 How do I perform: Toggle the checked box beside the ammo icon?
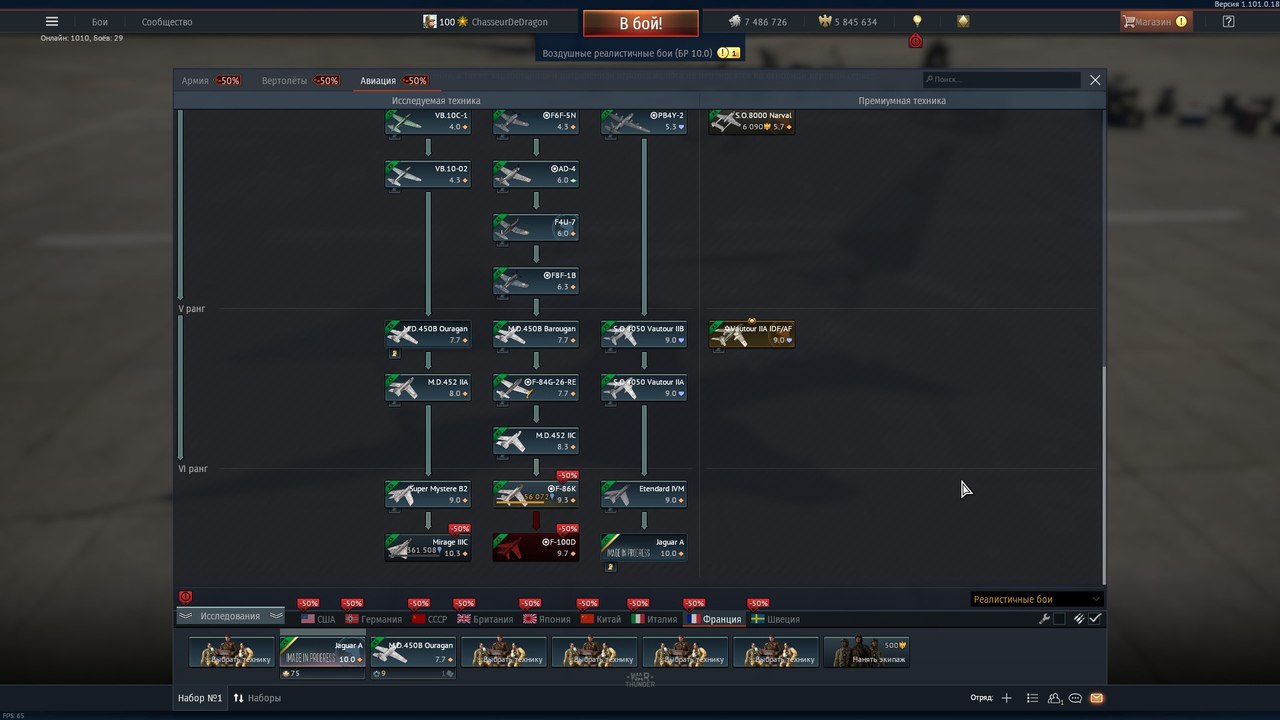click(1095, 619)
